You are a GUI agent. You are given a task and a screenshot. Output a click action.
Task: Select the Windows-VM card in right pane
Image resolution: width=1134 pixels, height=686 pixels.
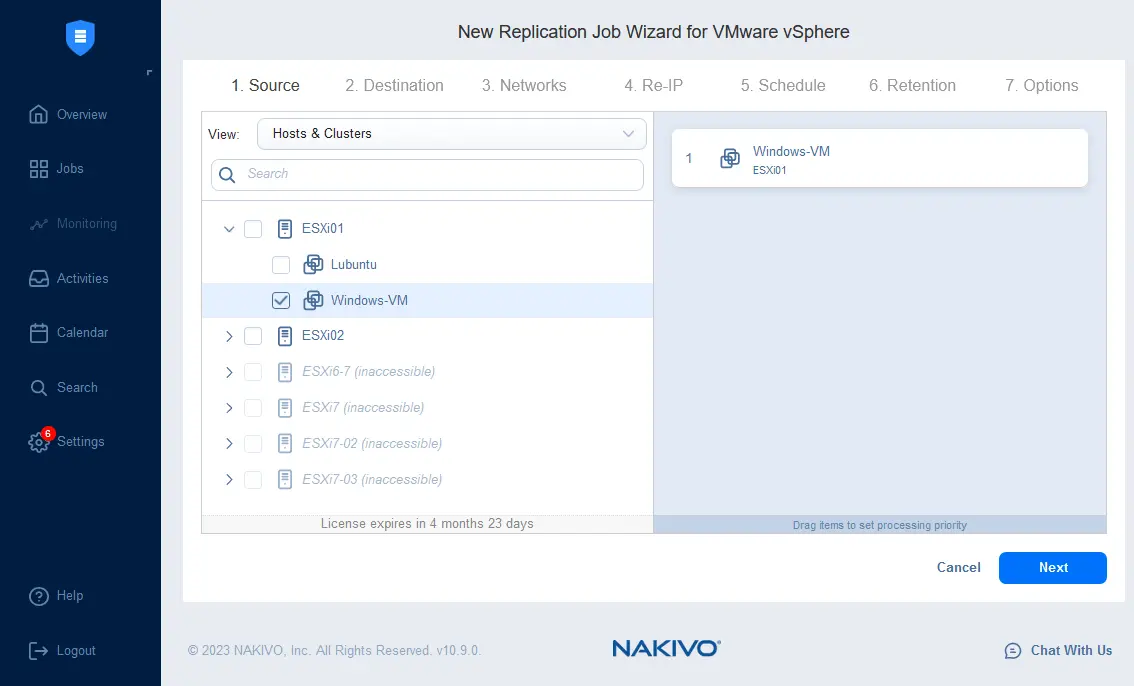click(x=879, y=158)
